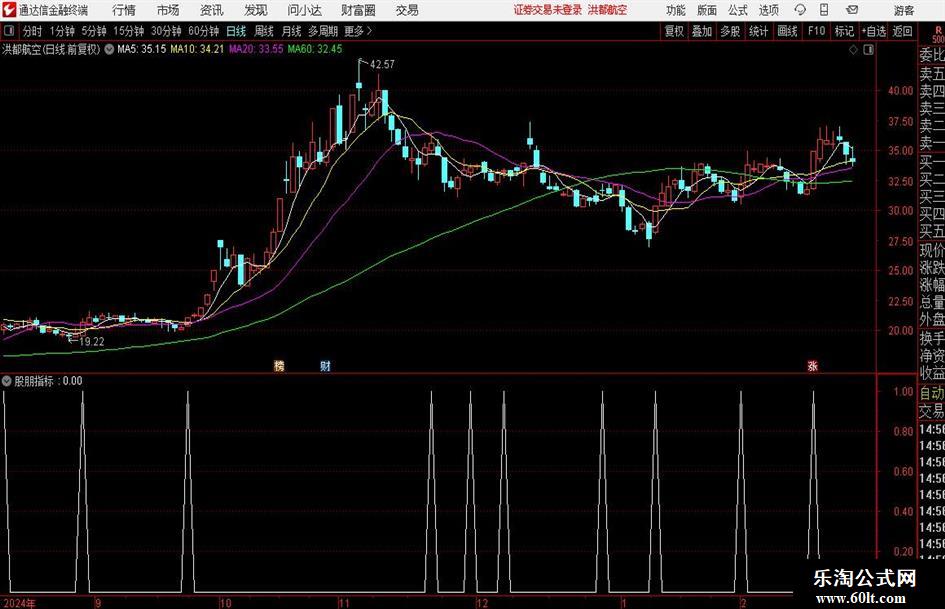Switch to 月线 monthly period

[292, 31]
